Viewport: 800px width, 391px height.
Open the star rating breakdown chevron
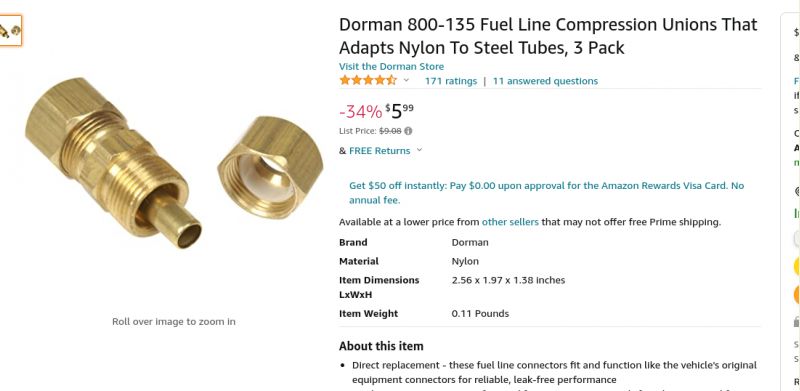coord(406,80)
